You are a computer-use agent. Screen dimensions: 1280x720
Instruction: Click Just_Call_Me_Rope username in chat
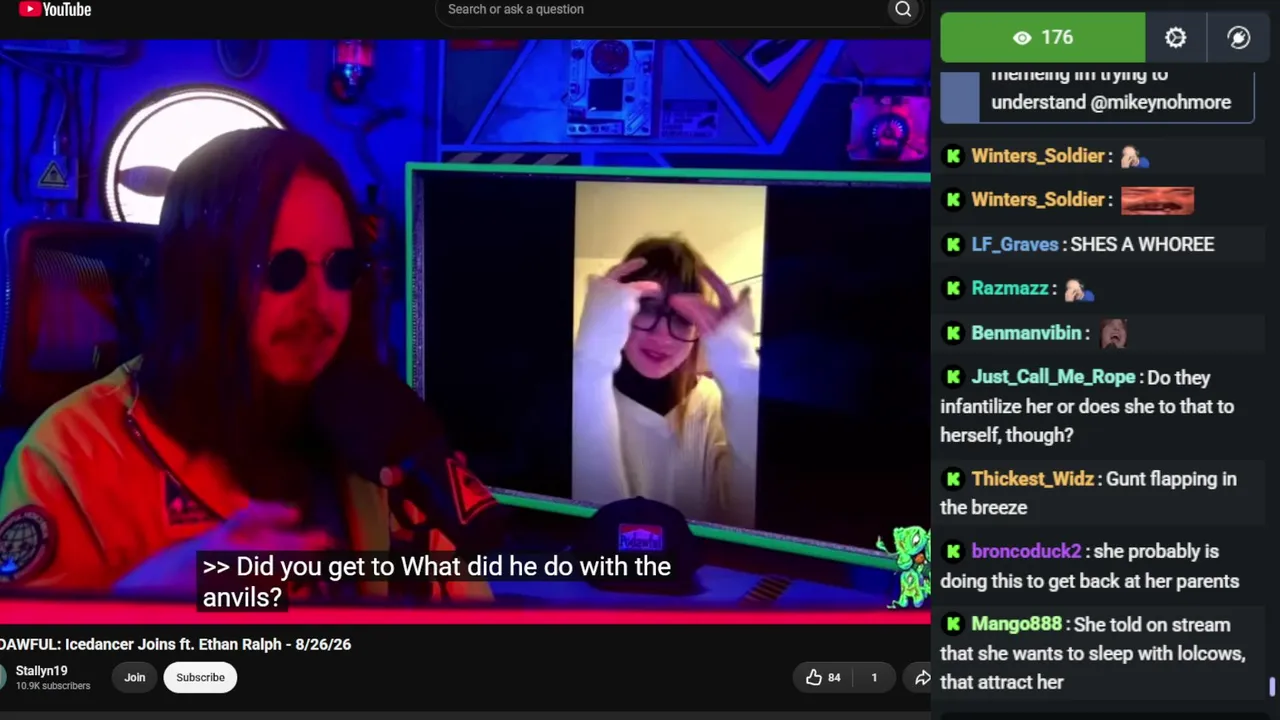(x=1054, y=377)
